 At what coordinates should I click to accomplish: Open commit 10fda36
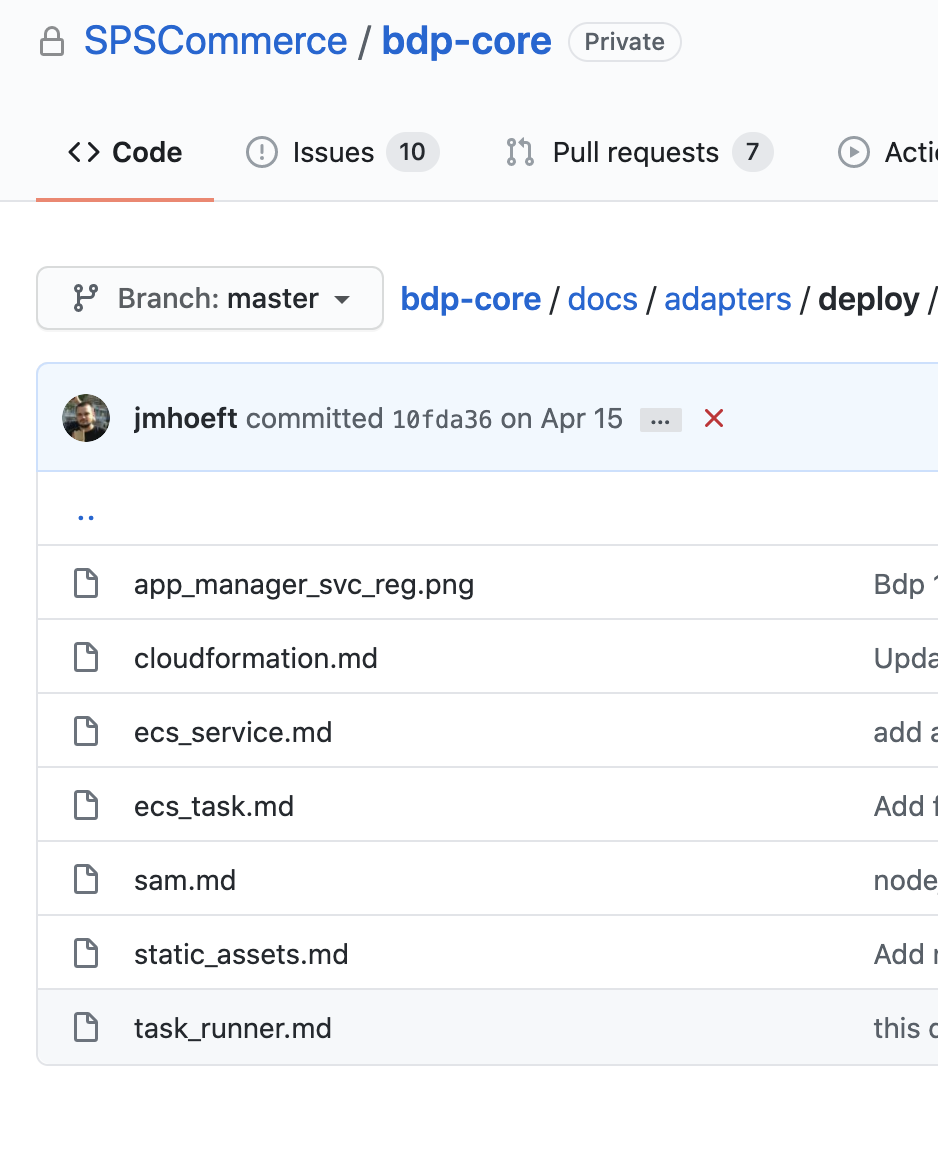pyautogui.click(x=442, y=419)
